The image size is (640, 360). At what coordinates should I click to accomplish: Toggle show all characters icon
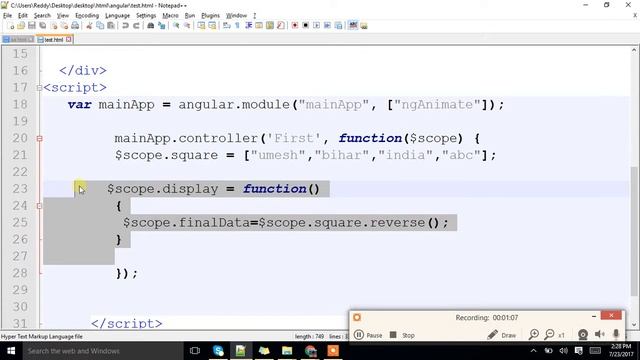coord(238,26)
